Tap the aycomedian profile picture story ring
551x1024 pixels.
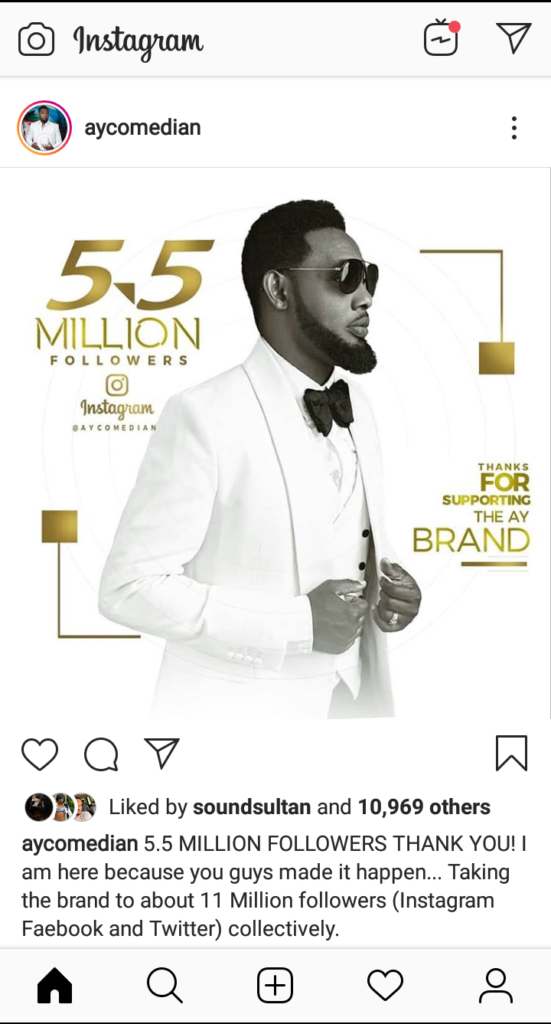point(44,128)
